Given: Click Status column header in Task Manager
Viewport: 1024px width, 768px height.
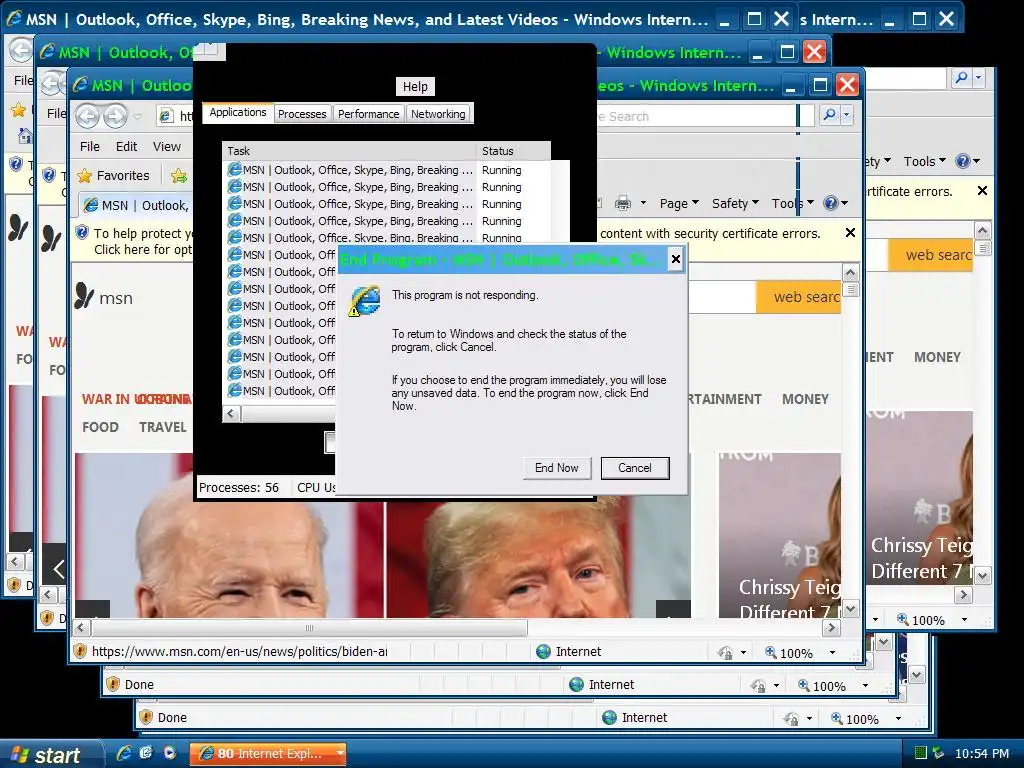Looking at the screenshot, I should pyautogui.click(x=513, y=151).
